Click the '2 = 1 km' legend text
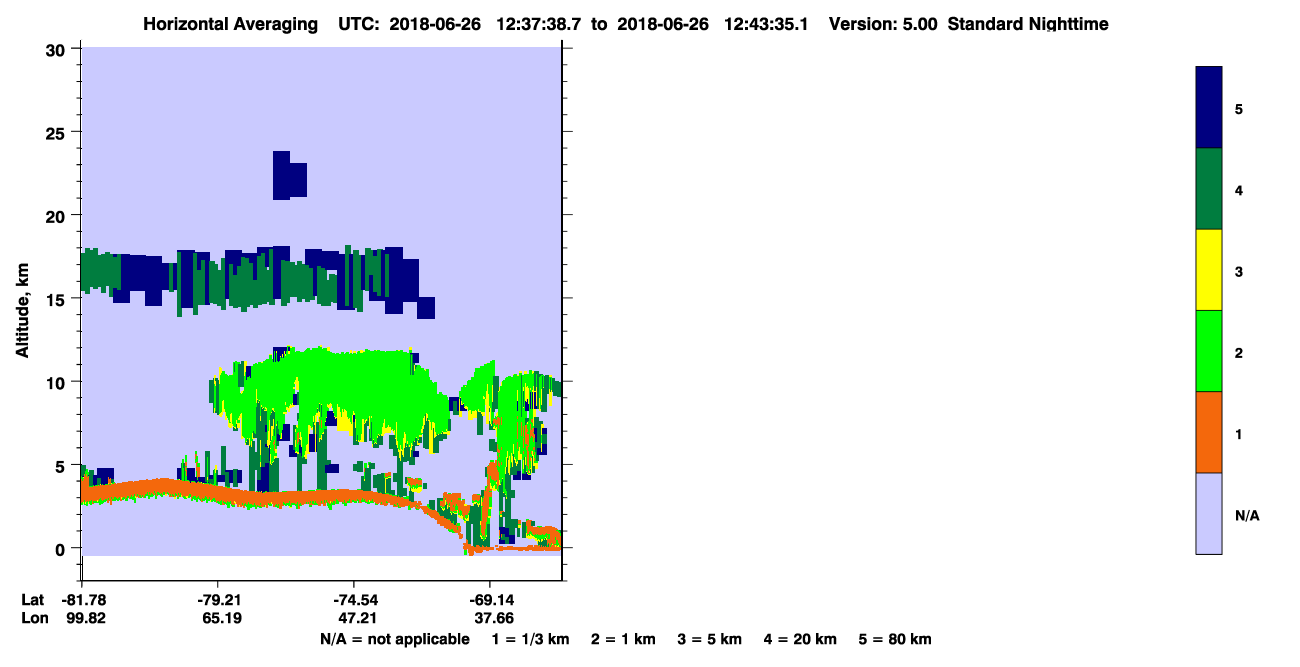 click(x=623, y=639)
